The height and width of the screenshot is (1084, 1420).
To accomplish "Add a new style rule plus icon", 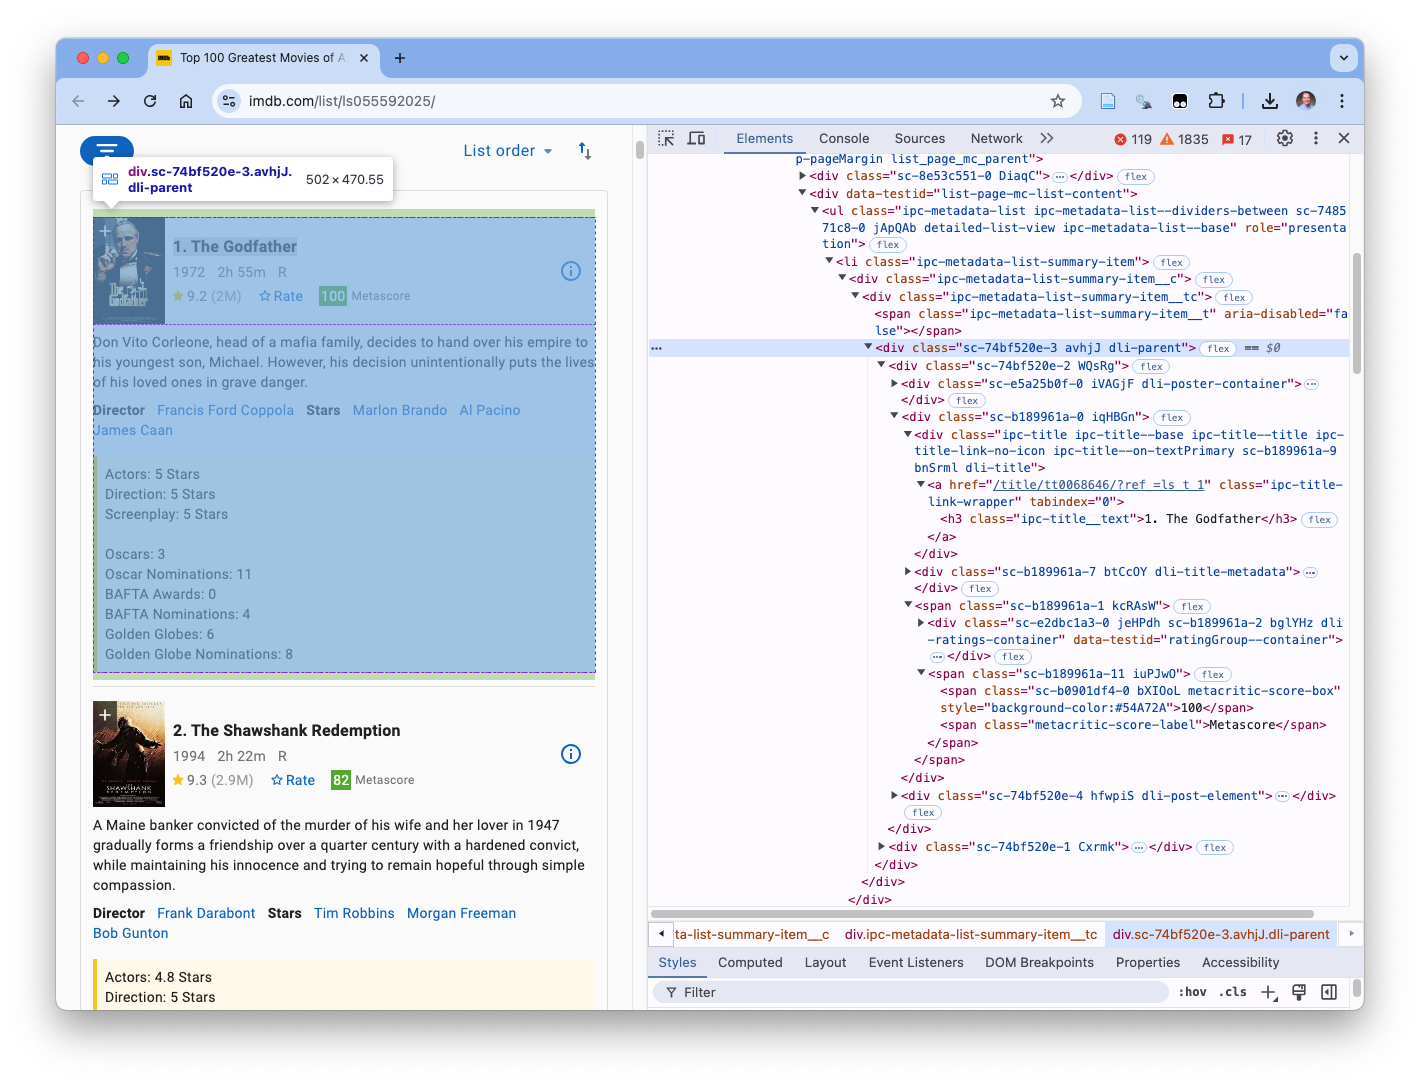I will [1269, 993].
